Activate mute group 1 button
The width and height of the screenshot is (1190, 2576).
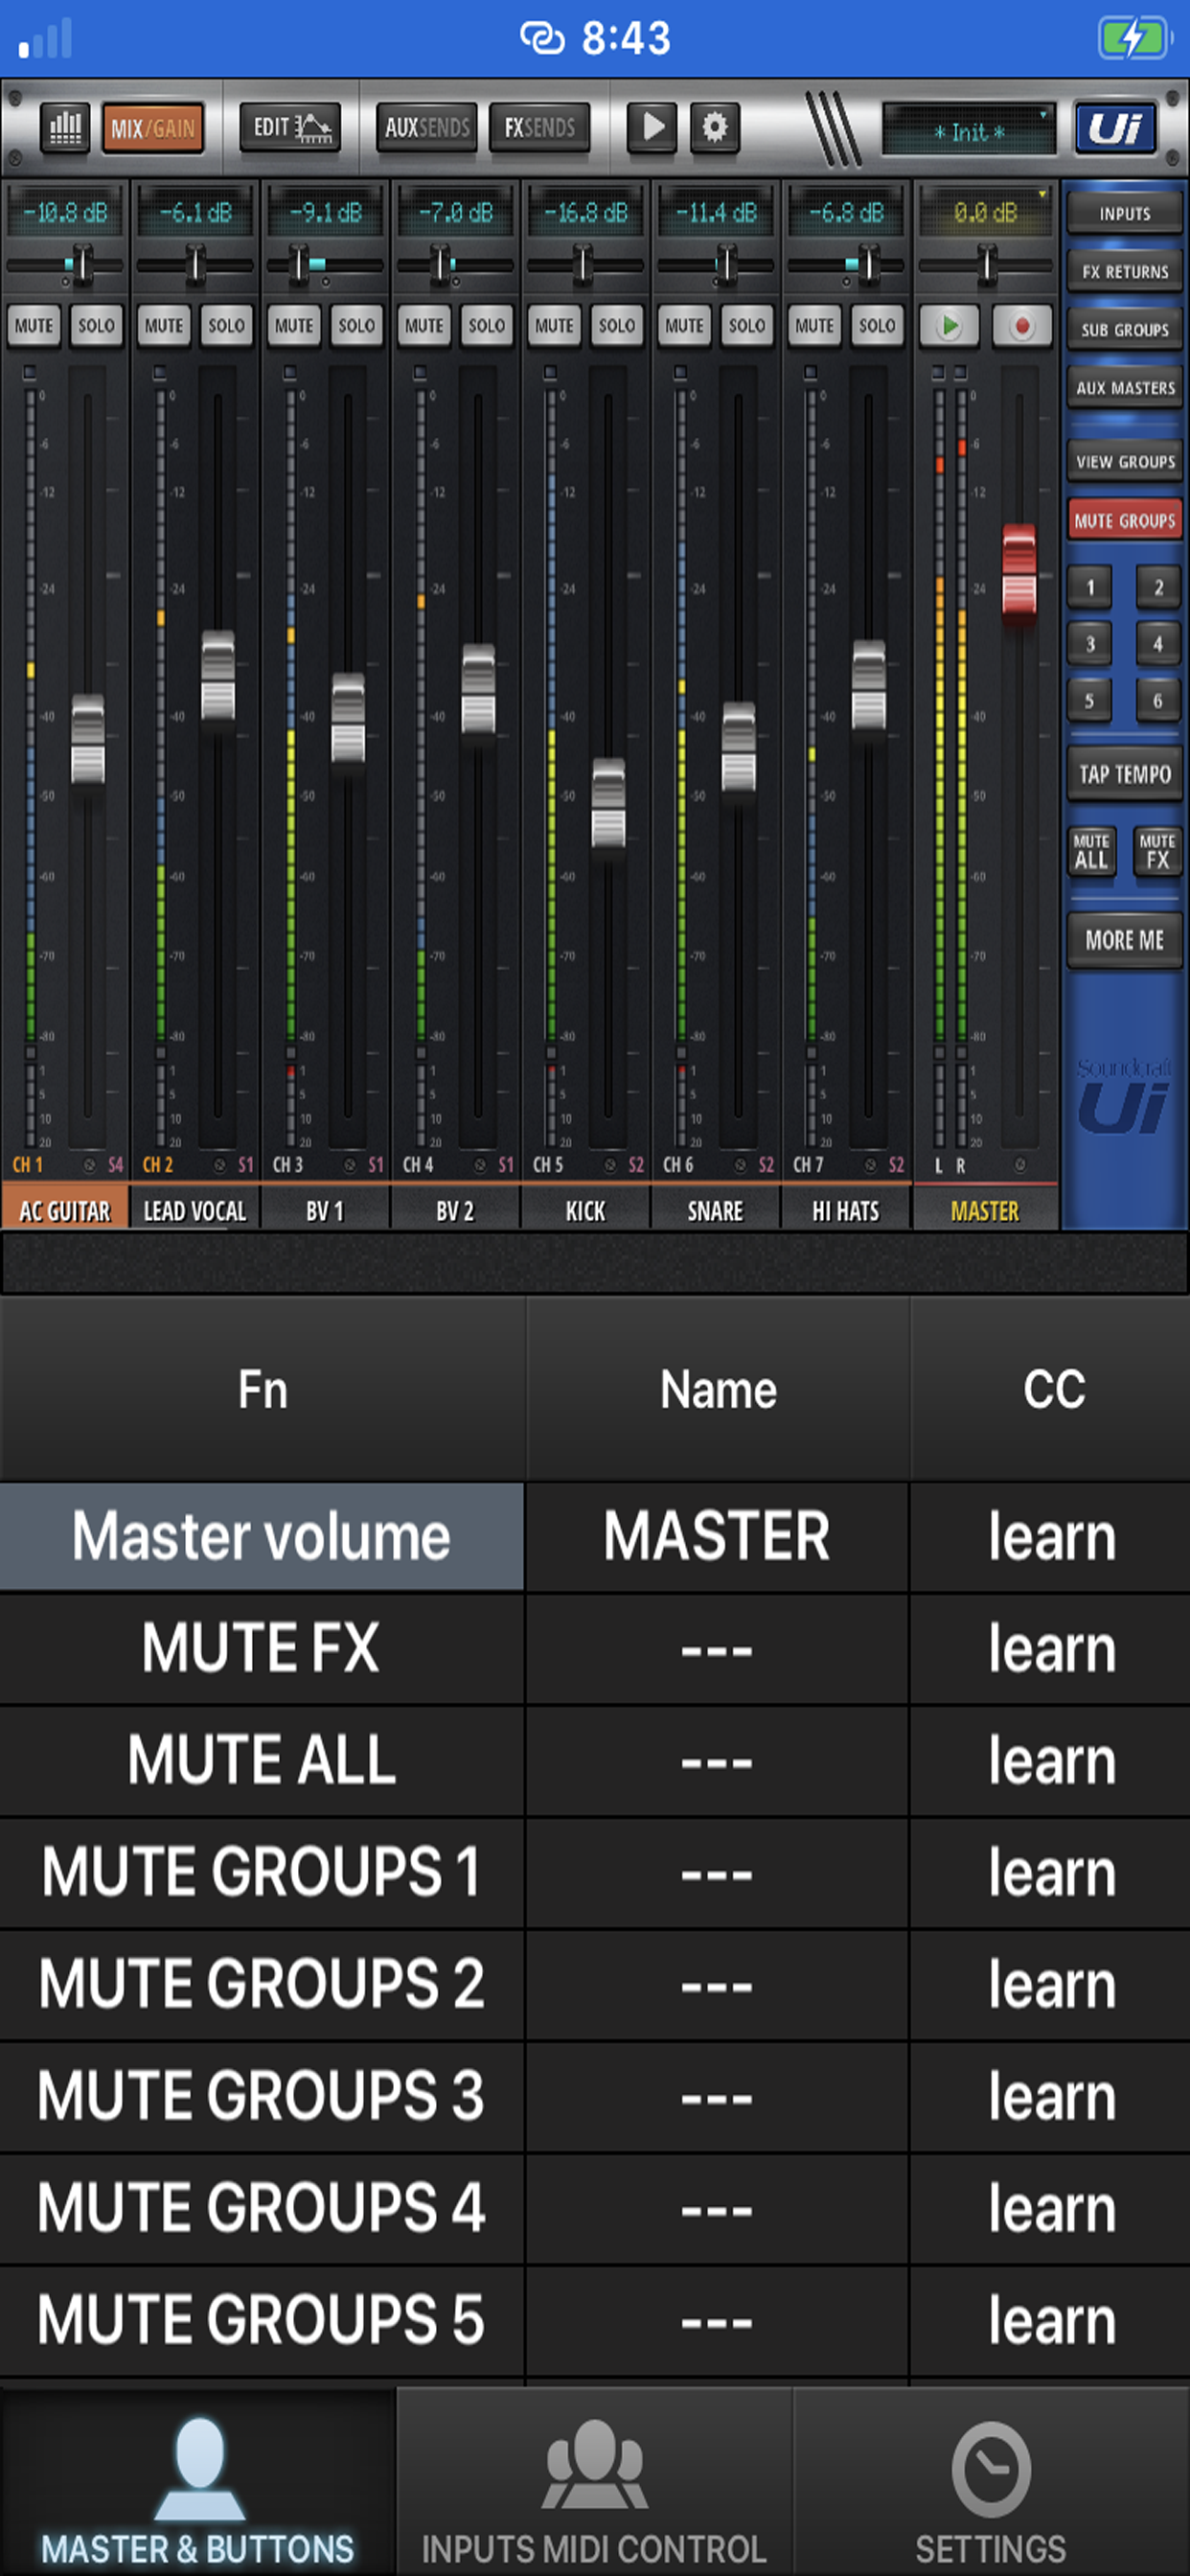click(x=1090, y=587)
